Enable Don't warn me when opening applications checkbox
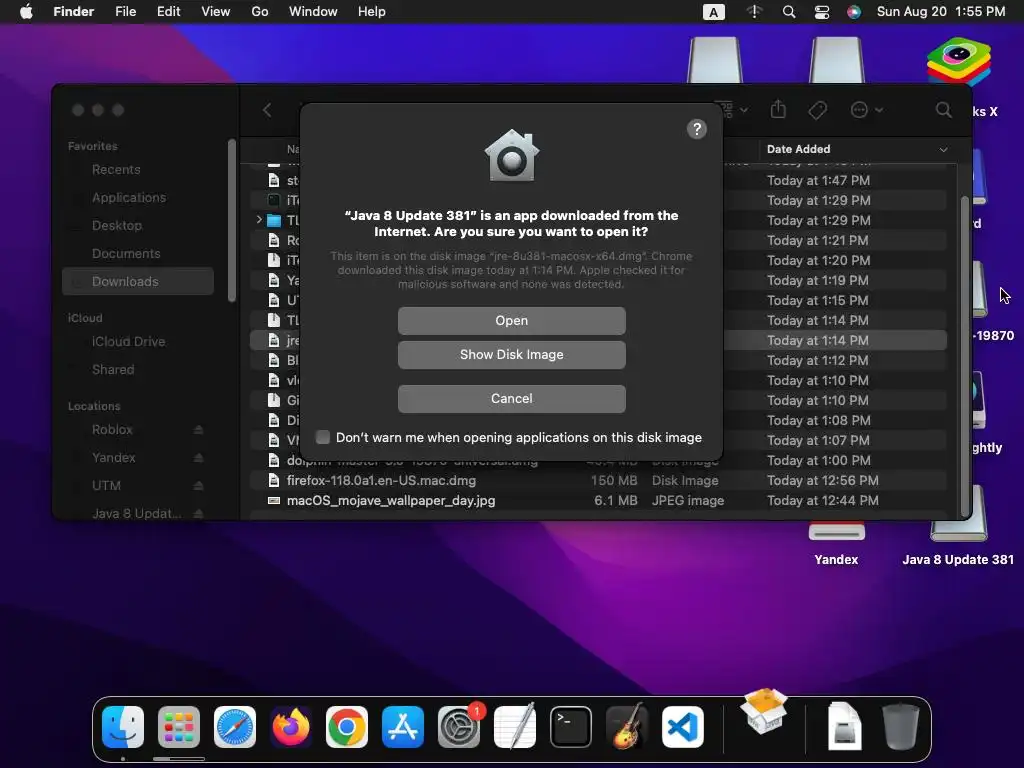The width and height of the screenshot is (1024, 768). click(x=323, y=437)
